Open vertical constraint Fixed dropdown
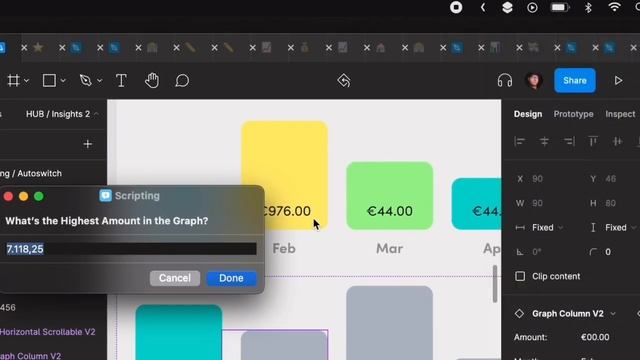 tap(620, 227)
